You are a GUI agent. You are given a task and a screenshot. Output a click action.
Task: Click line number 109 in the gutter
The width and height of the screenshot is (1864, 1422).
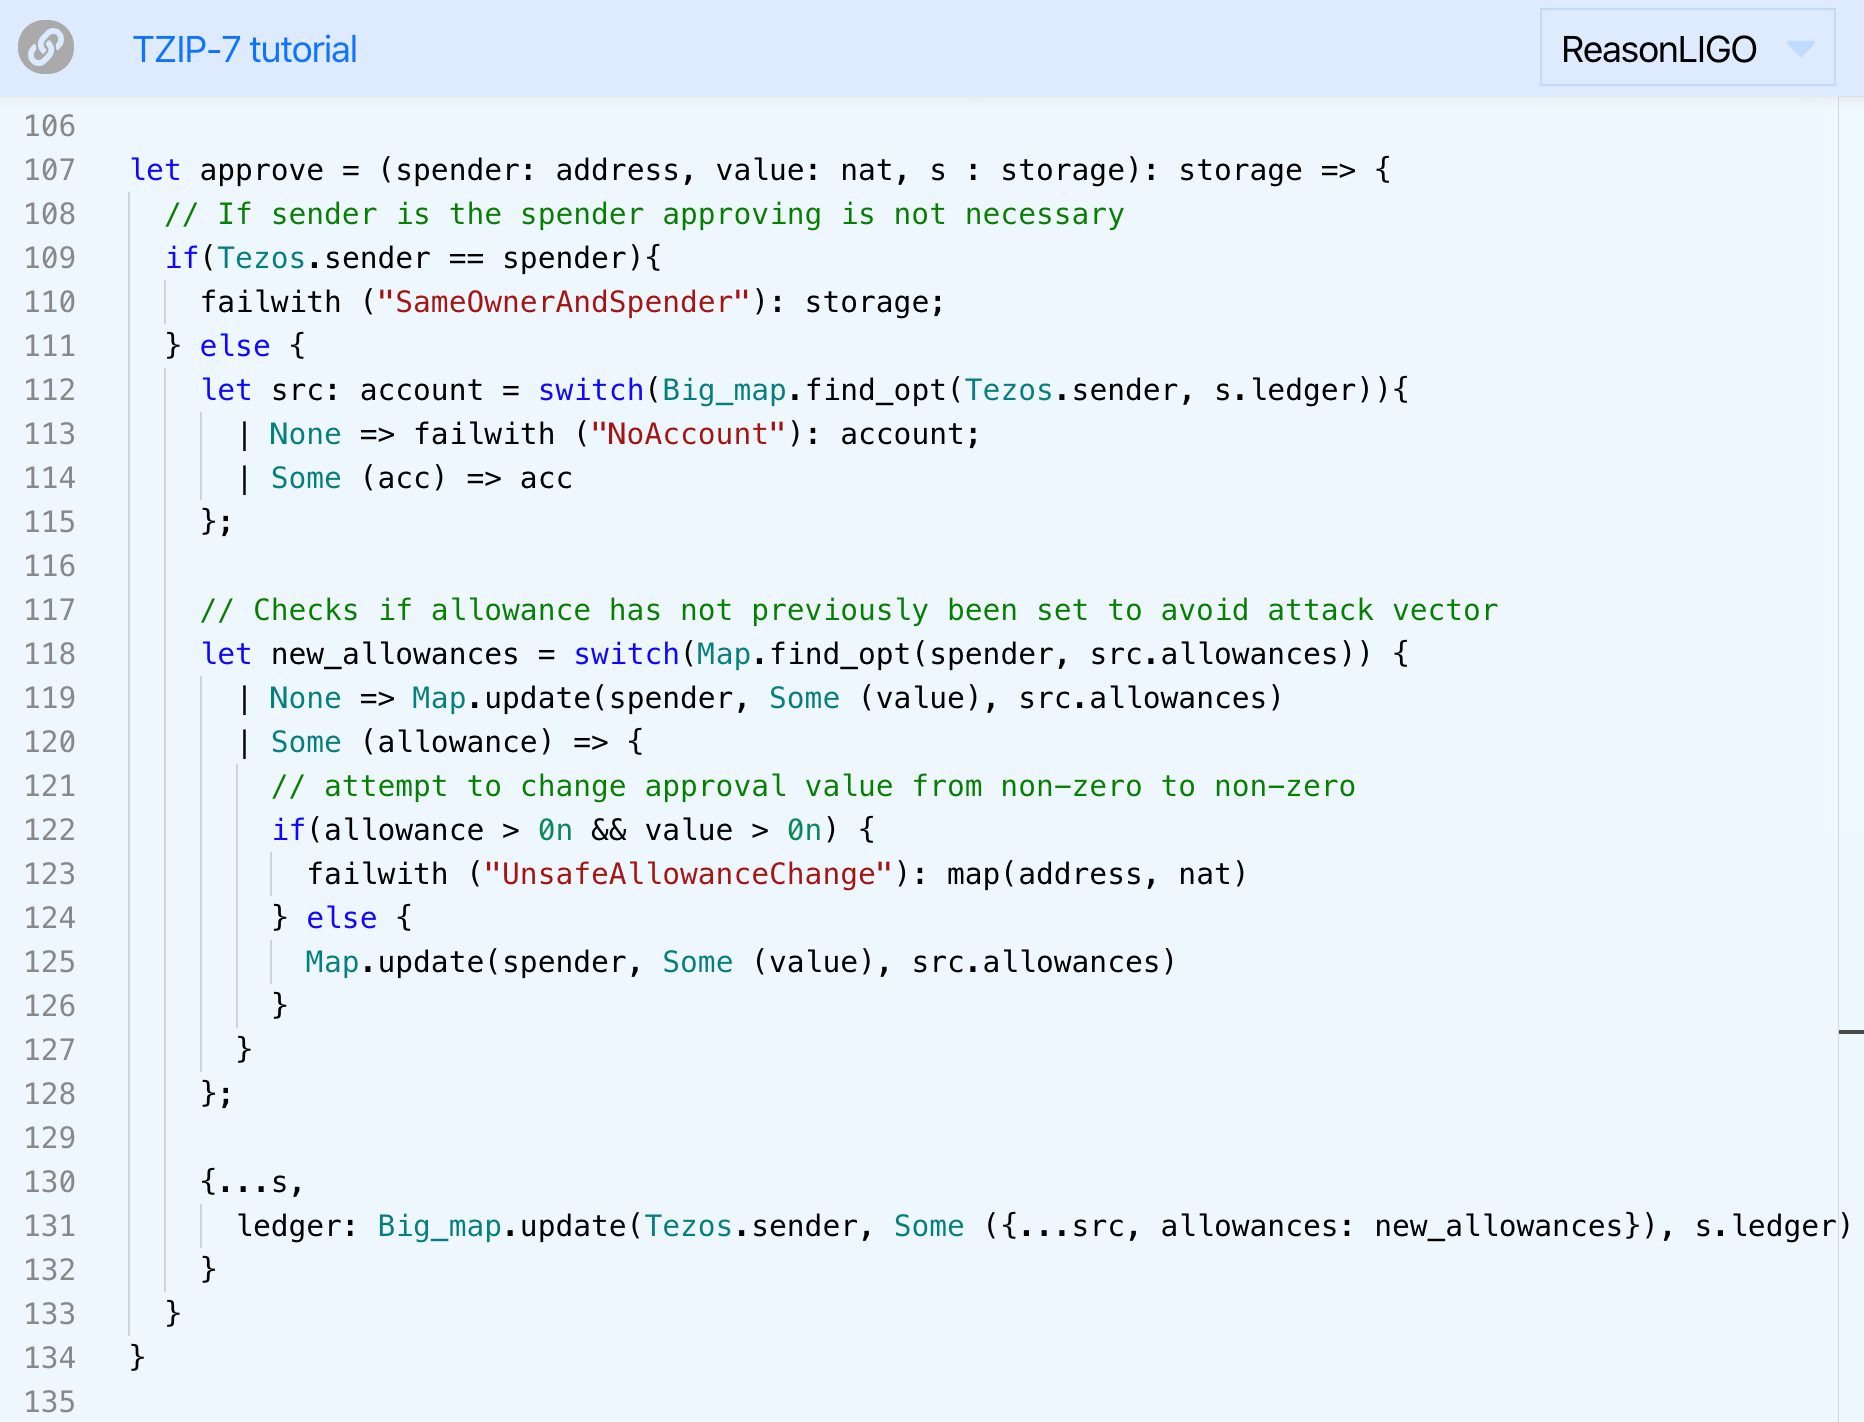[50, 258]
